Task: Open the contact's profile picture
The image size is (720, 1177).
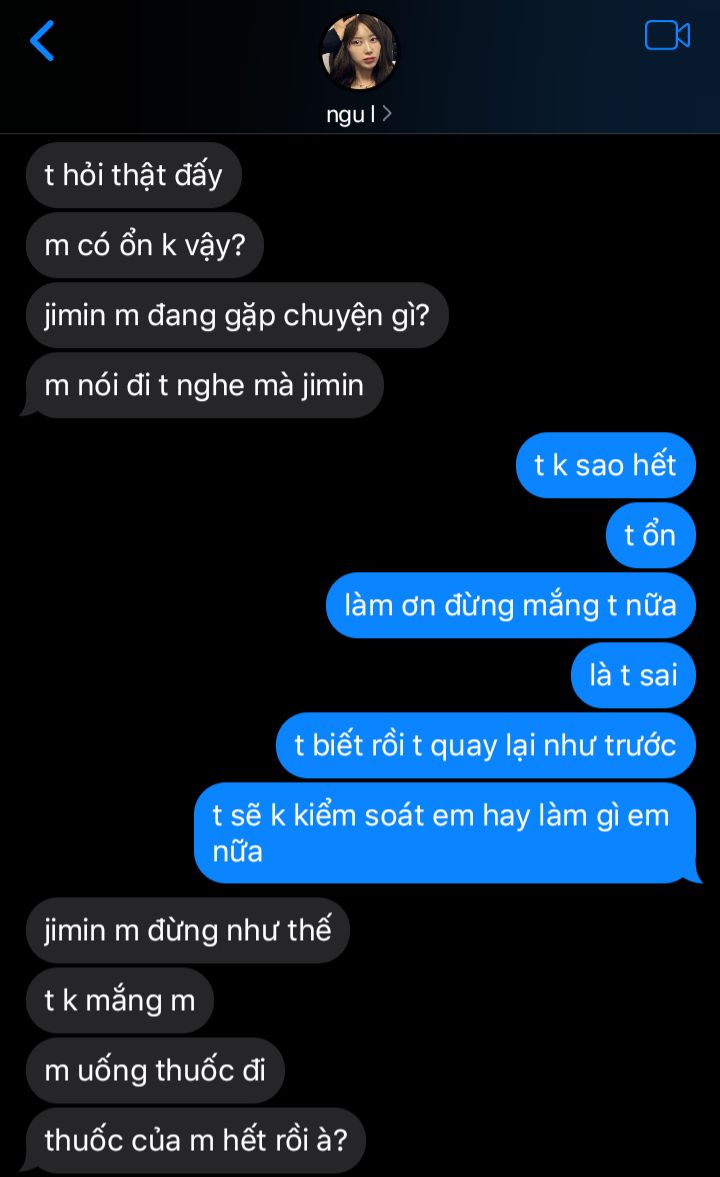Action: tap(360, 50)
